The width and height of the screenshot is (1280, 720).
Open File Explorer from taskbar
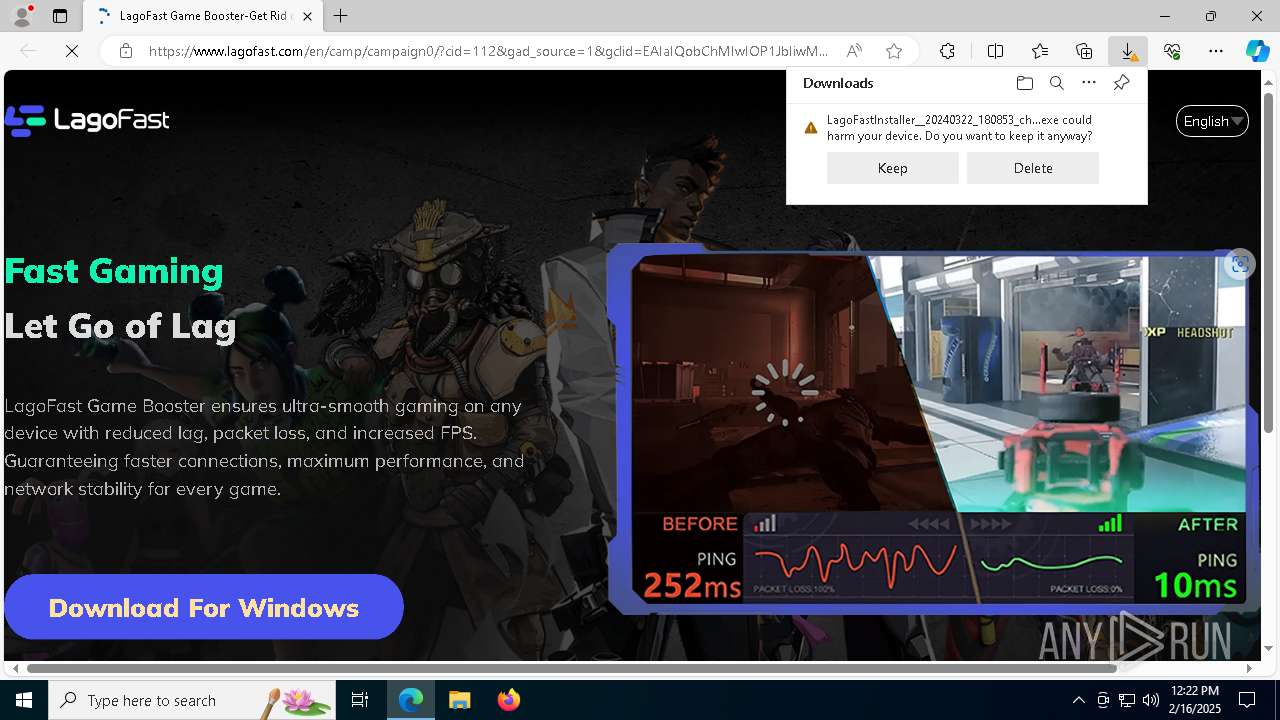click(x=459, y=700)
